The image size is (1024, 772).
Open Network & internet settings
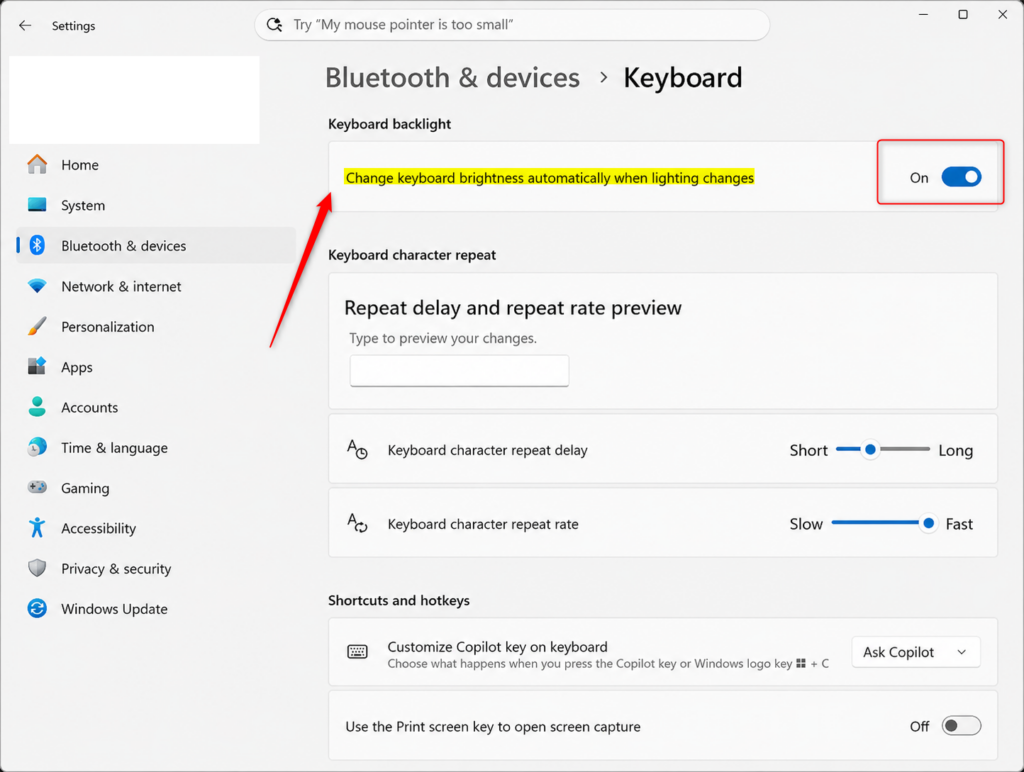(155, 286)
